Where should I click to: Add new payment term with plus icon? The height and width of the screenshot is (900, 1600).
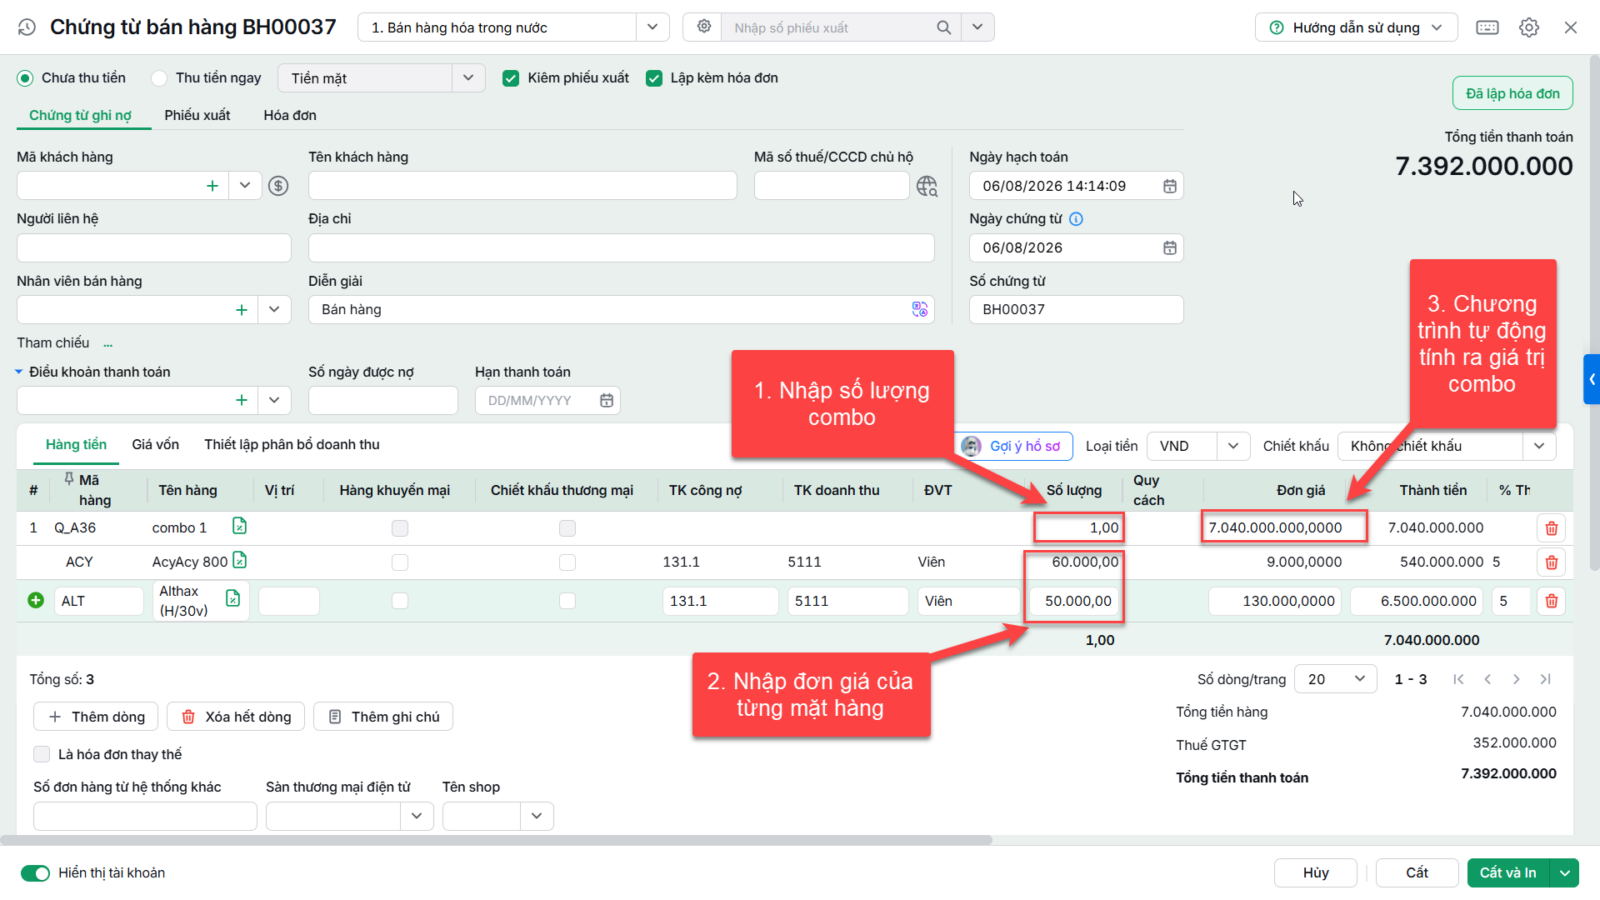click(x=241, y=400)
